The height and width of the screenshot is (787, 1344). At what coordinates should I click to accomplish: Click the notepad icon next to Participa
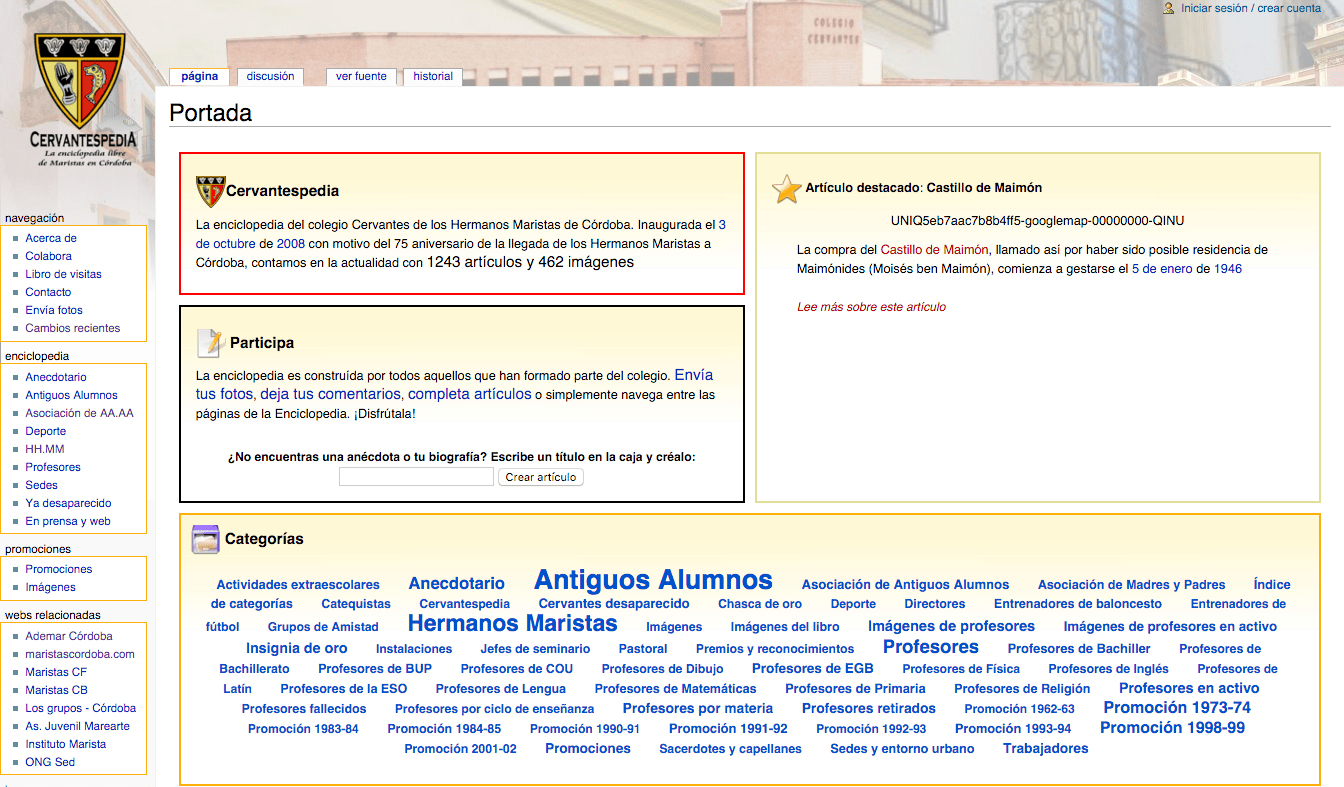pyautogui.click(x=210, y=342)
